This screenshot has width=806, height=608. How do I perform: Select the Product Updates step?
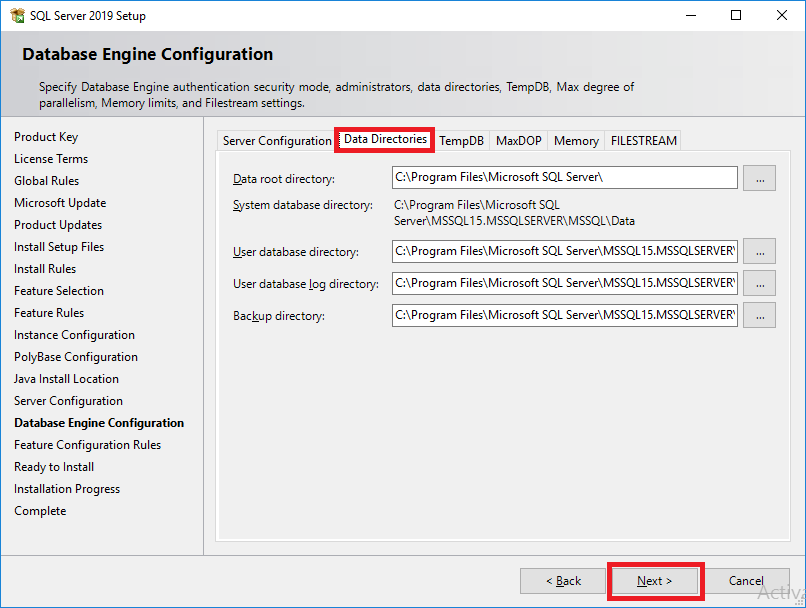click(58, 225)
